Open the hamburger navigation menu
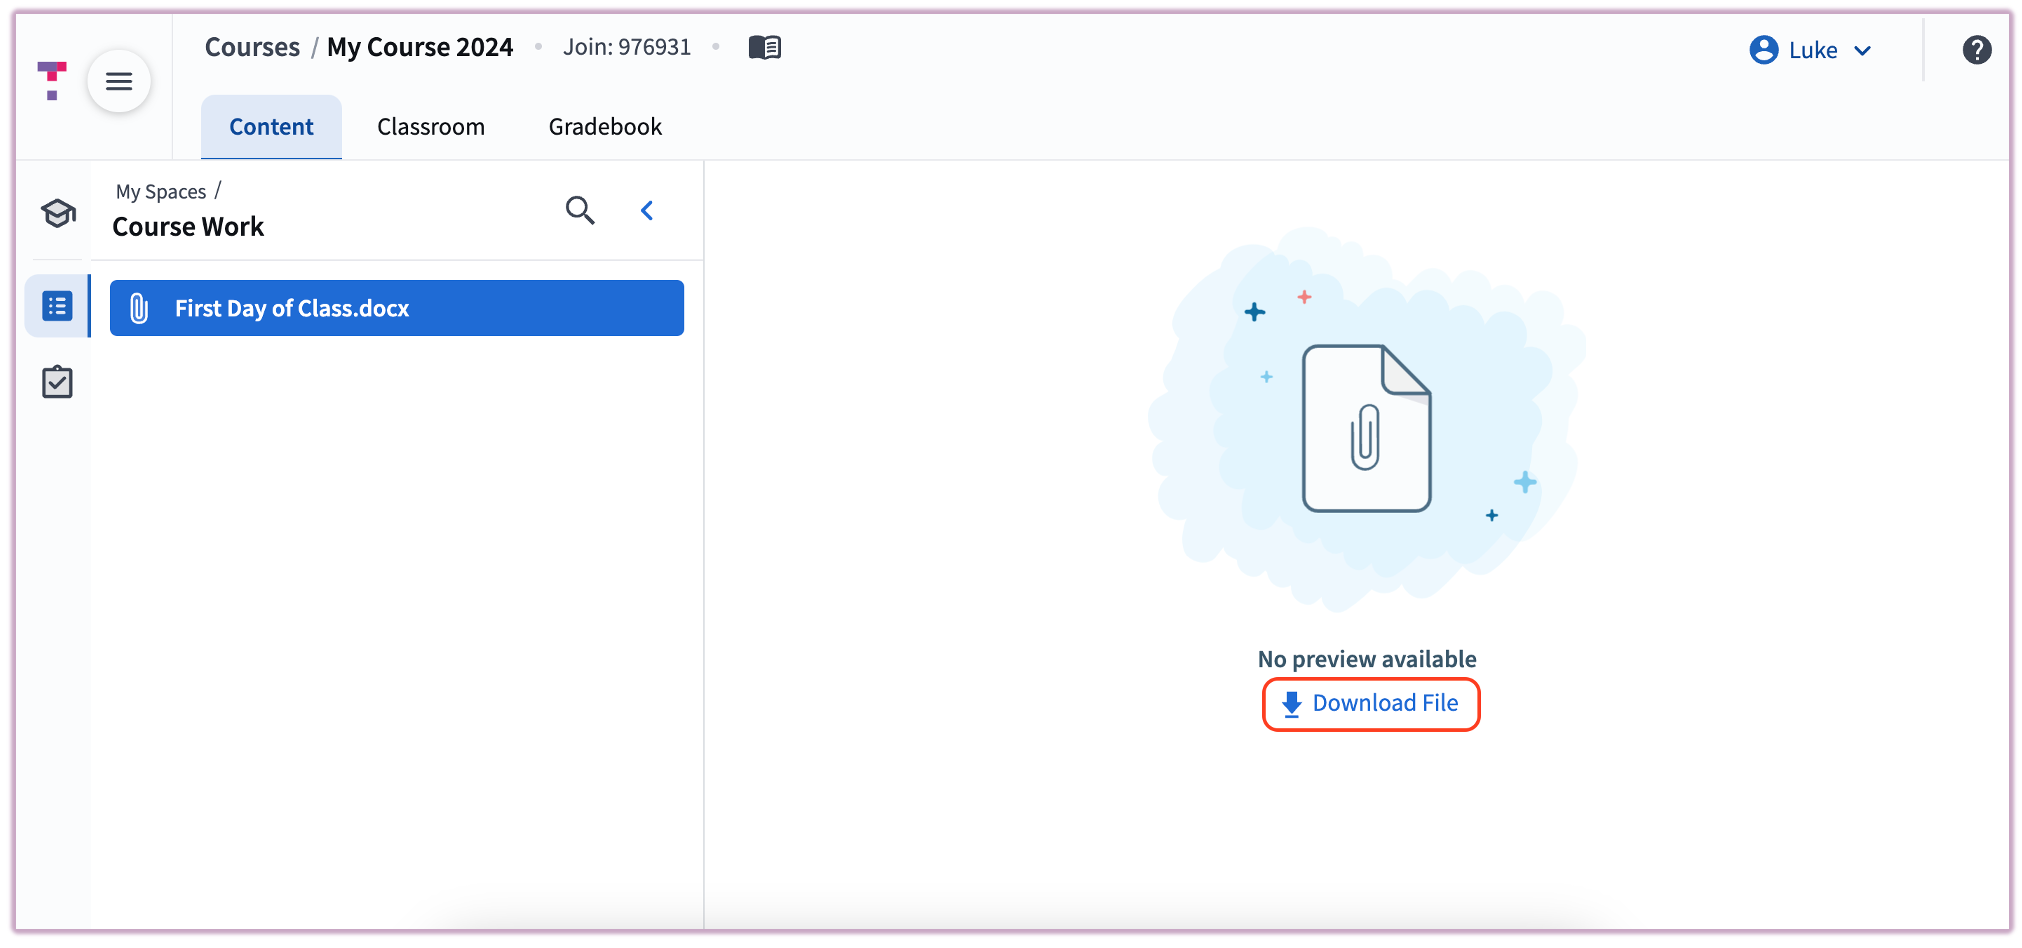 119,80
